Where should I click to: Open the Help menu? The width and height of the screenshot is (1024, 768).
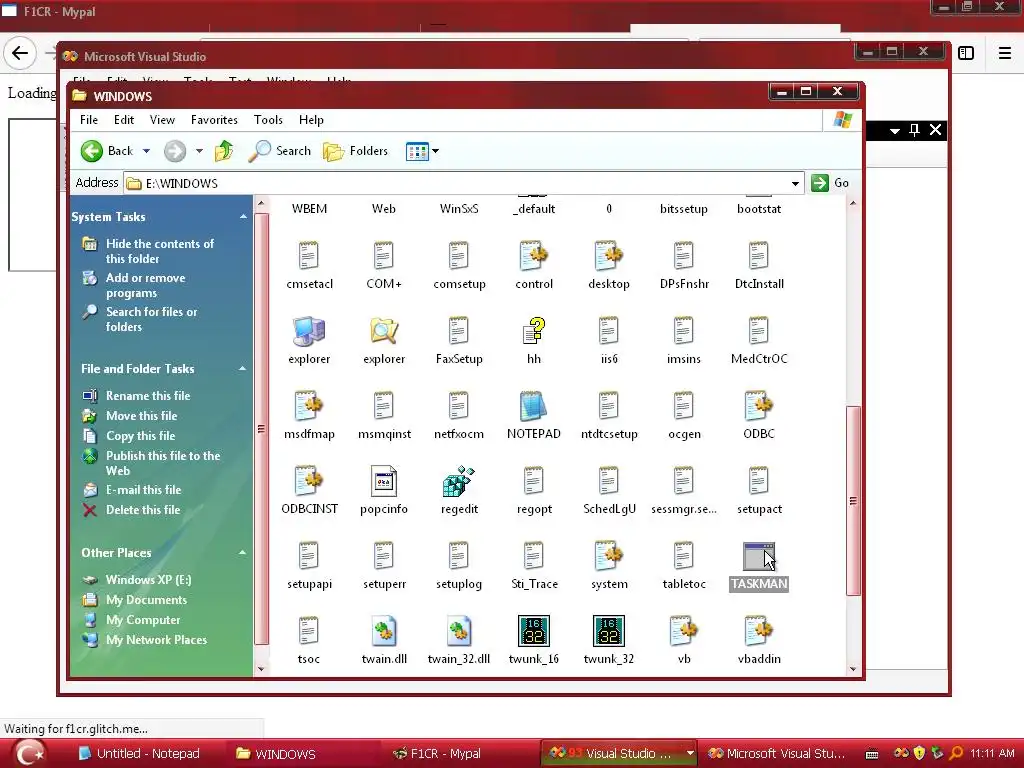click(x=311, y=120)
